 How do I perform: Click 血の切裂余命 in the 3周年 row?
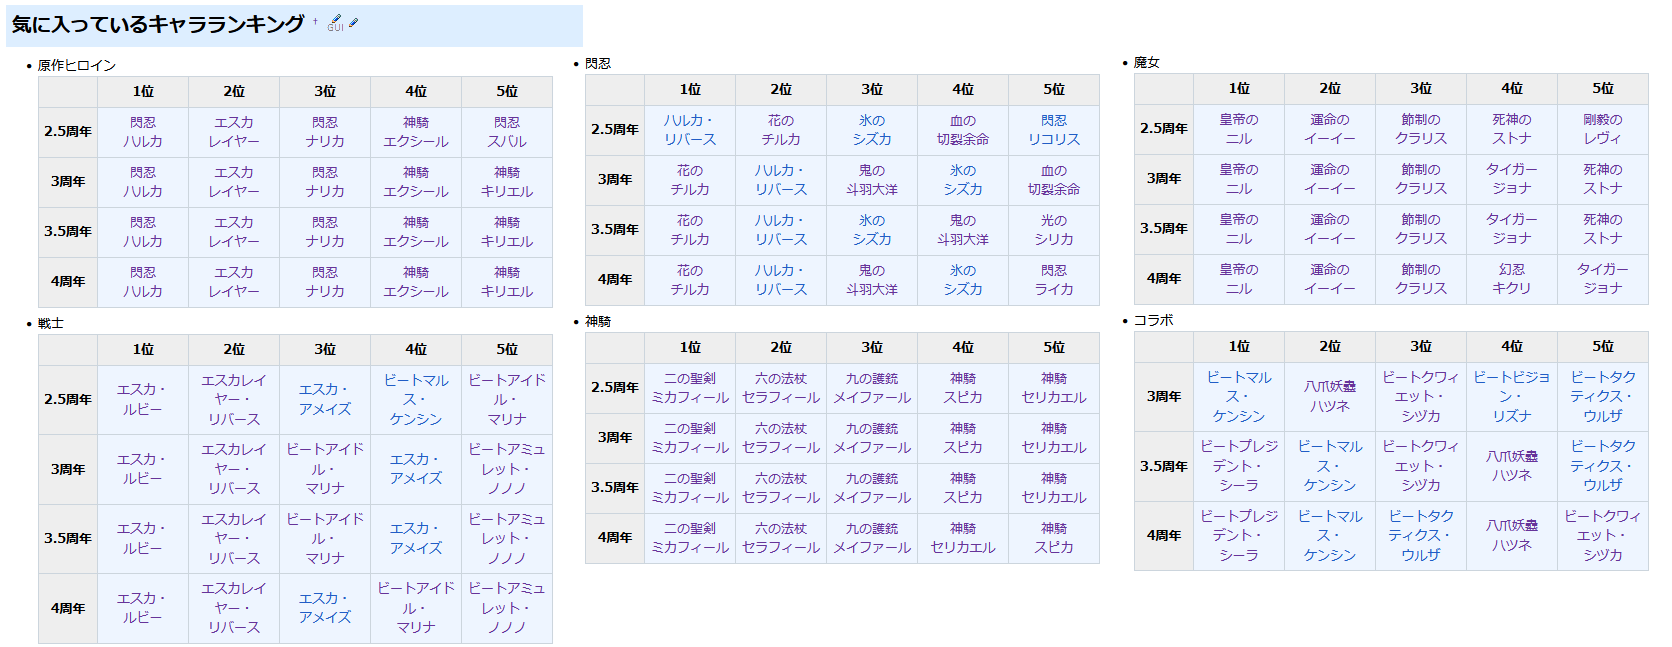pos(1054,180)
